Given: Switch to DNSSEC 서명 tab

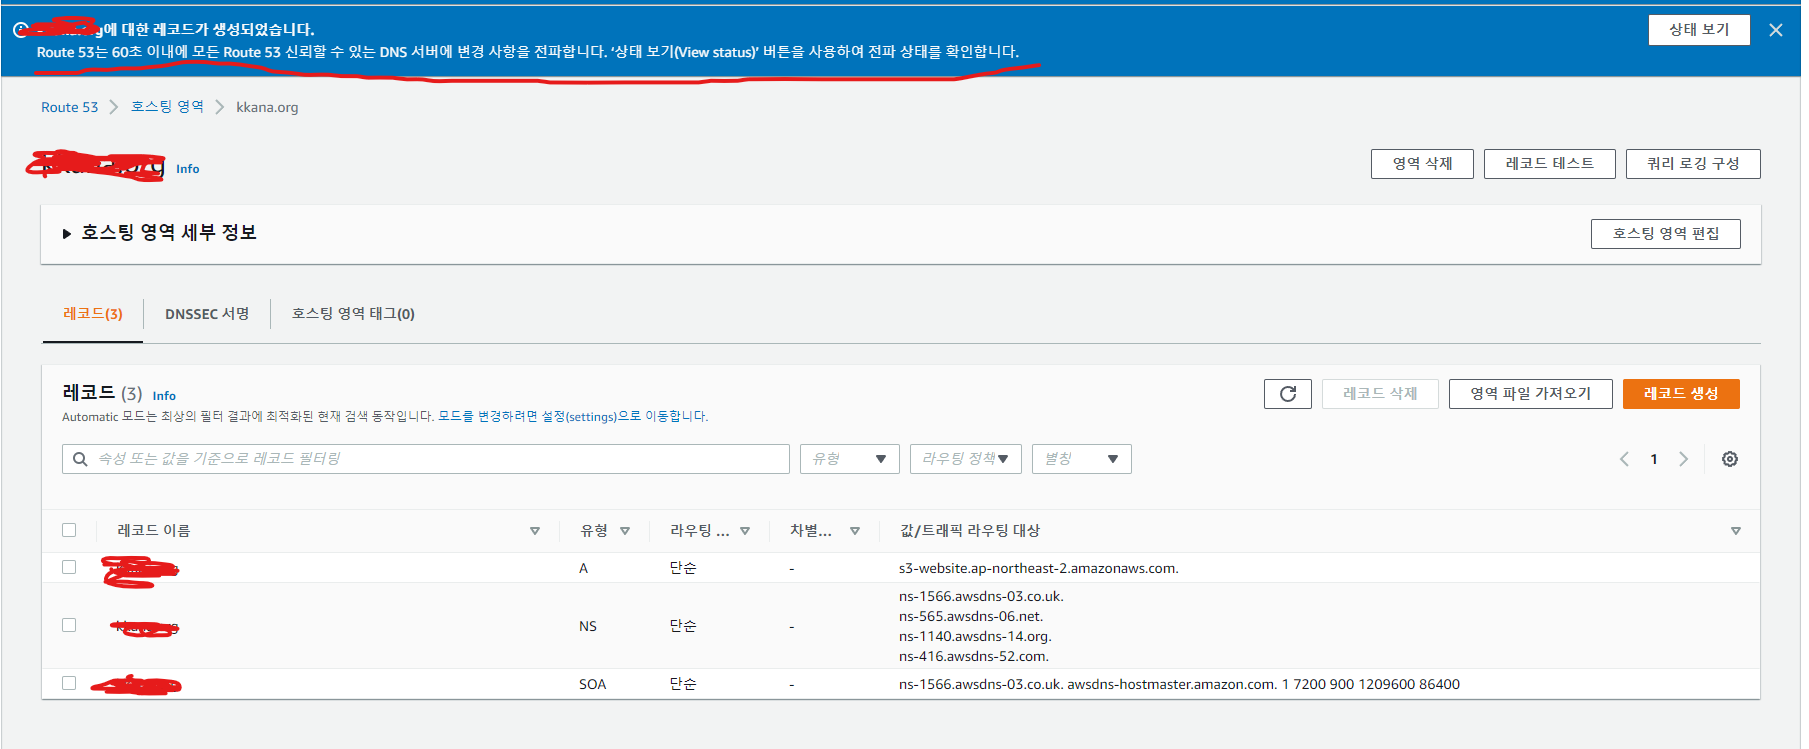Looking at the screenshot, I should click(x=207, y=314).
